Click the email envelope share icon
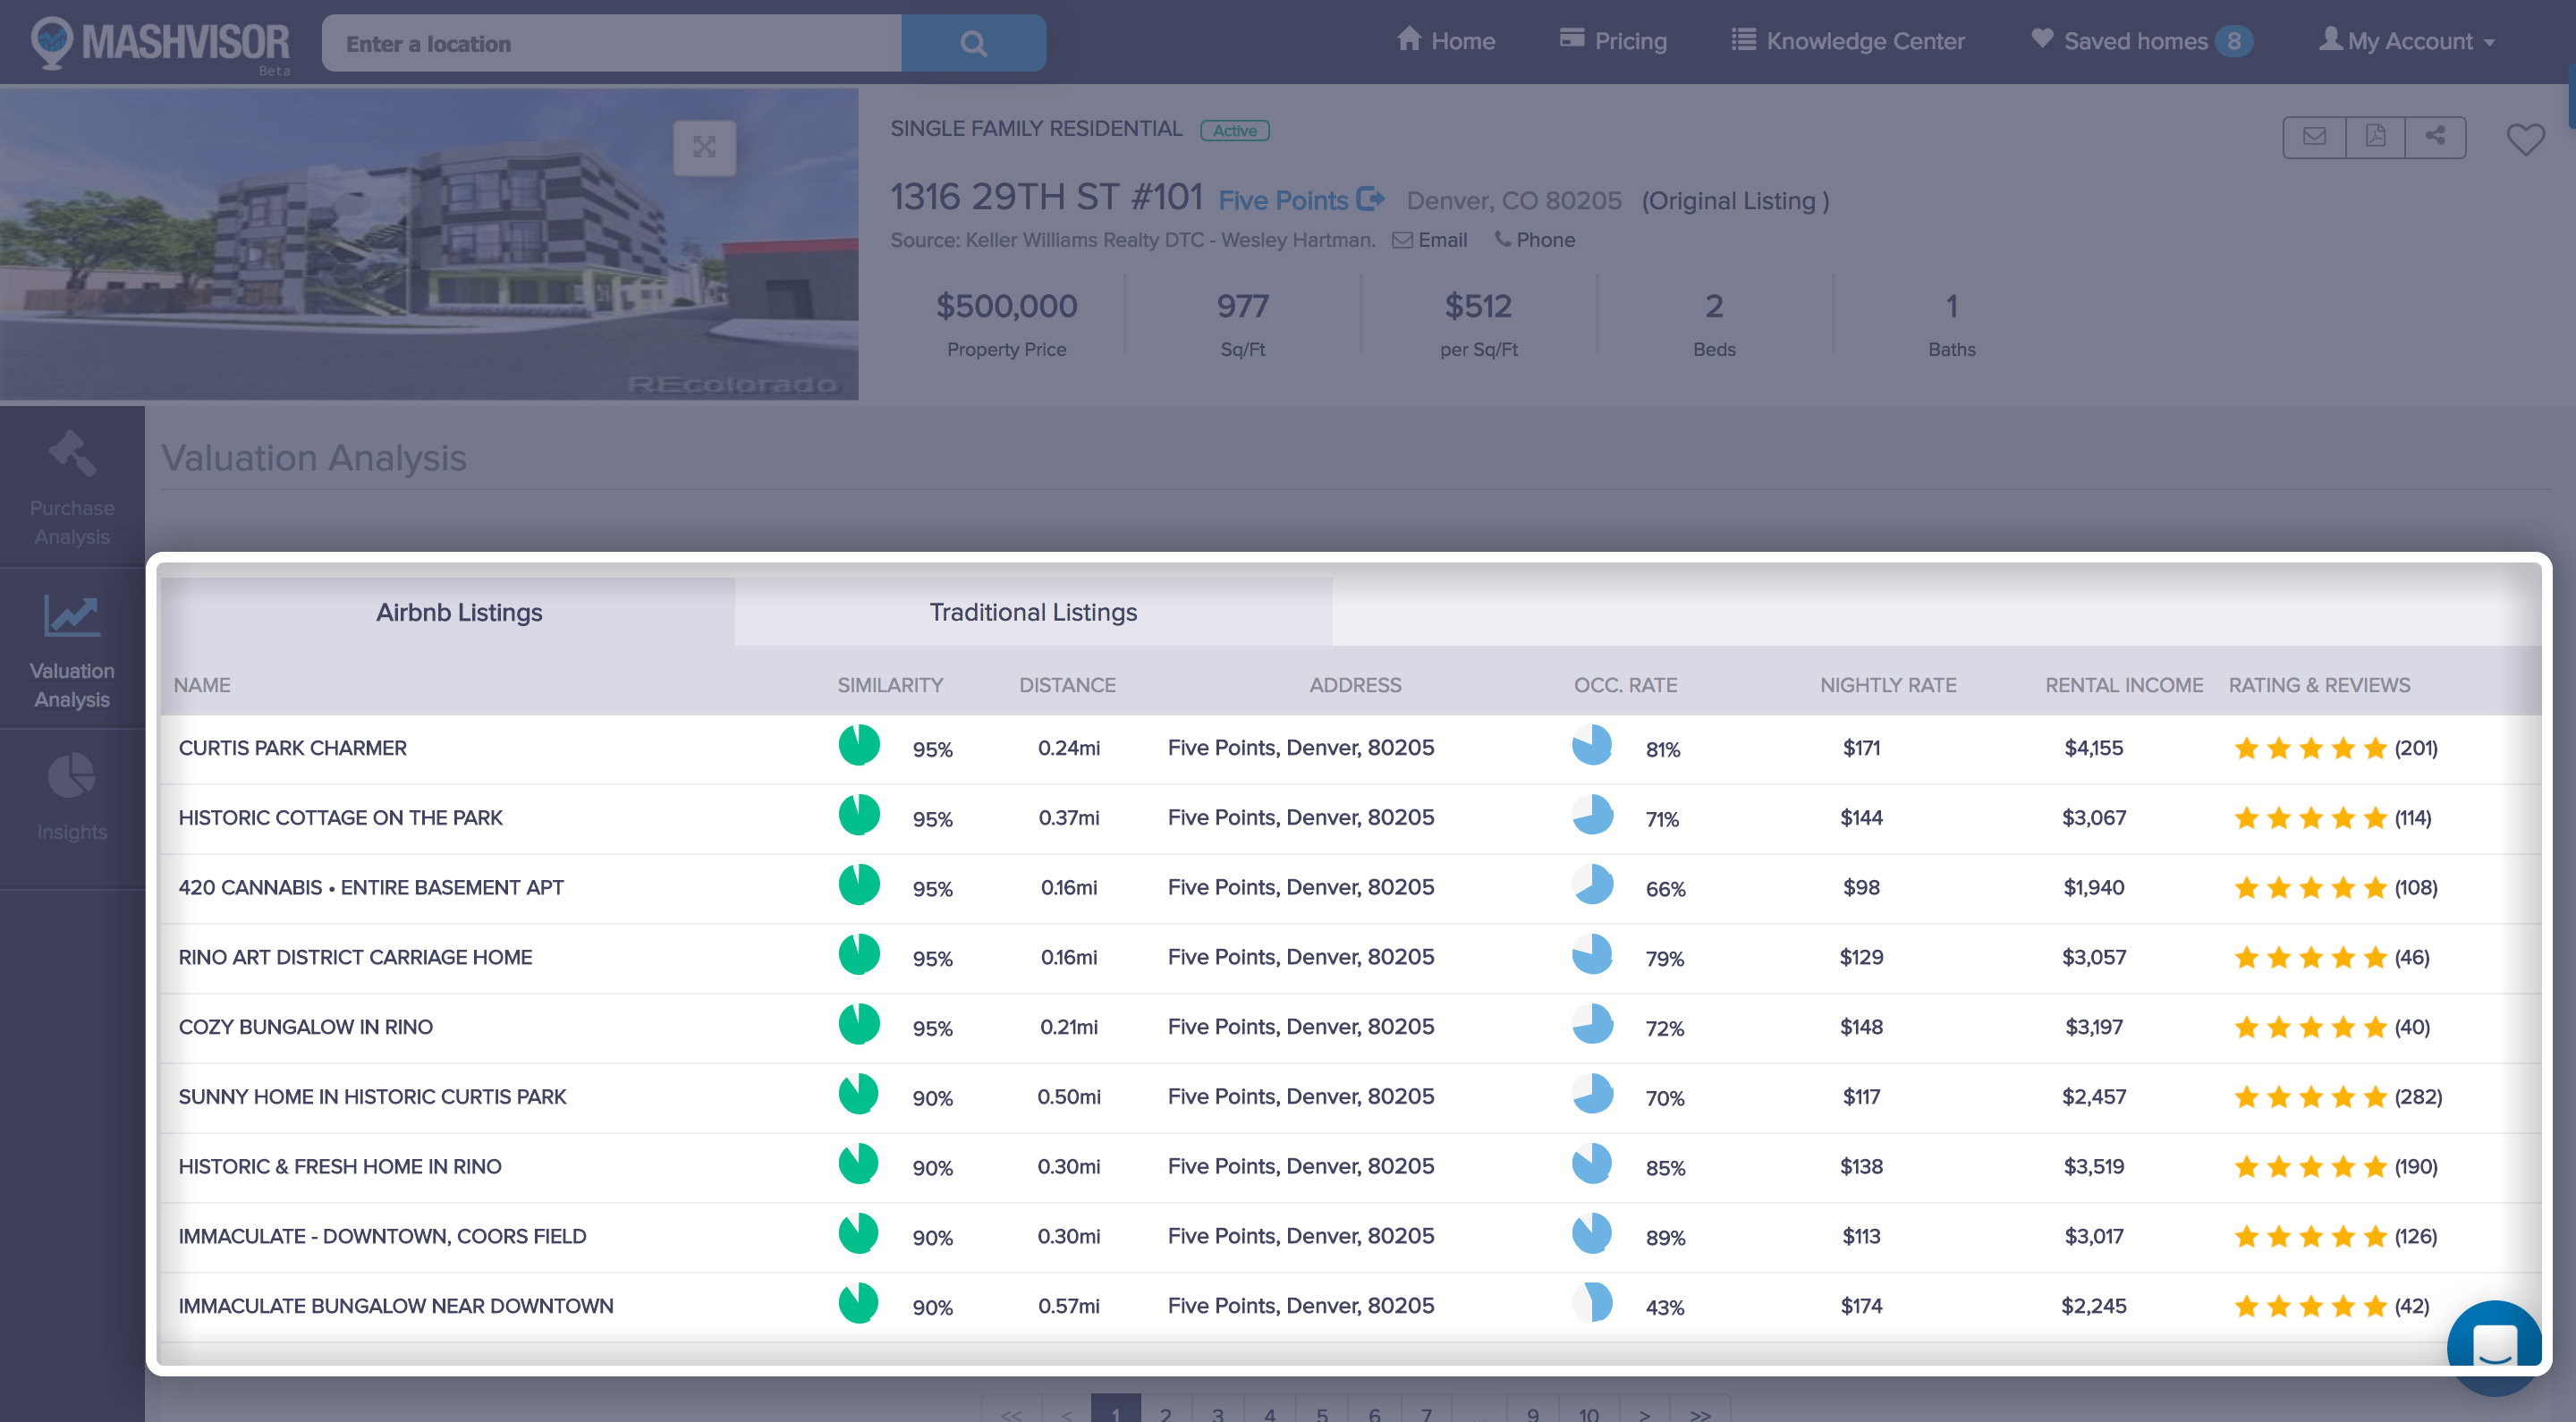The height and width of the screenshot is (1422, 2576). click(2313, 136)
